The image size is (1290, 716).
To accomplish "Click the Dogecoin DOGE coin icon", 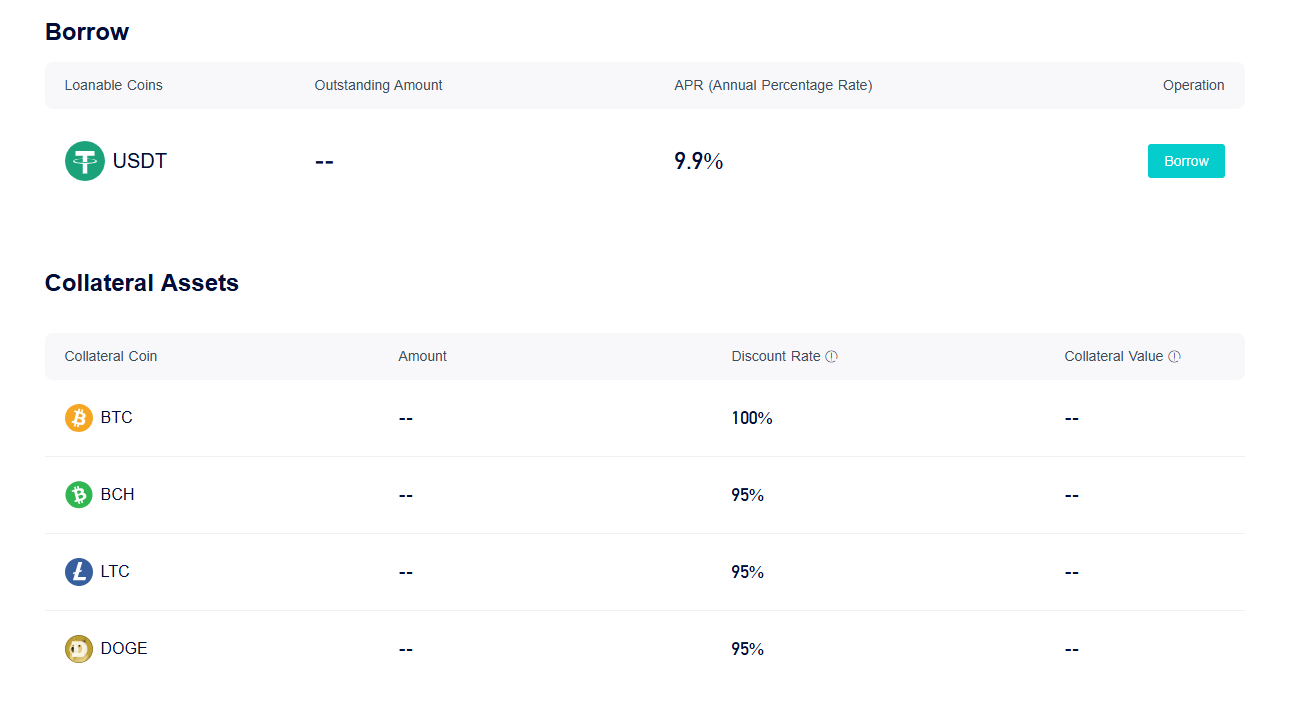I will click(x=79, y=649).
